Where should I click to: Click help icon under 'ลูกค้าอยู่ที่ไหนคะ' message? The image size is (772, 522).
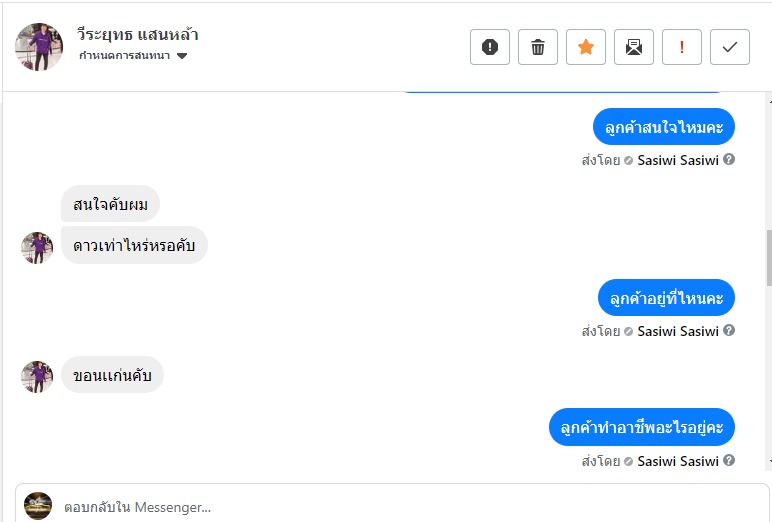(729, 331)
